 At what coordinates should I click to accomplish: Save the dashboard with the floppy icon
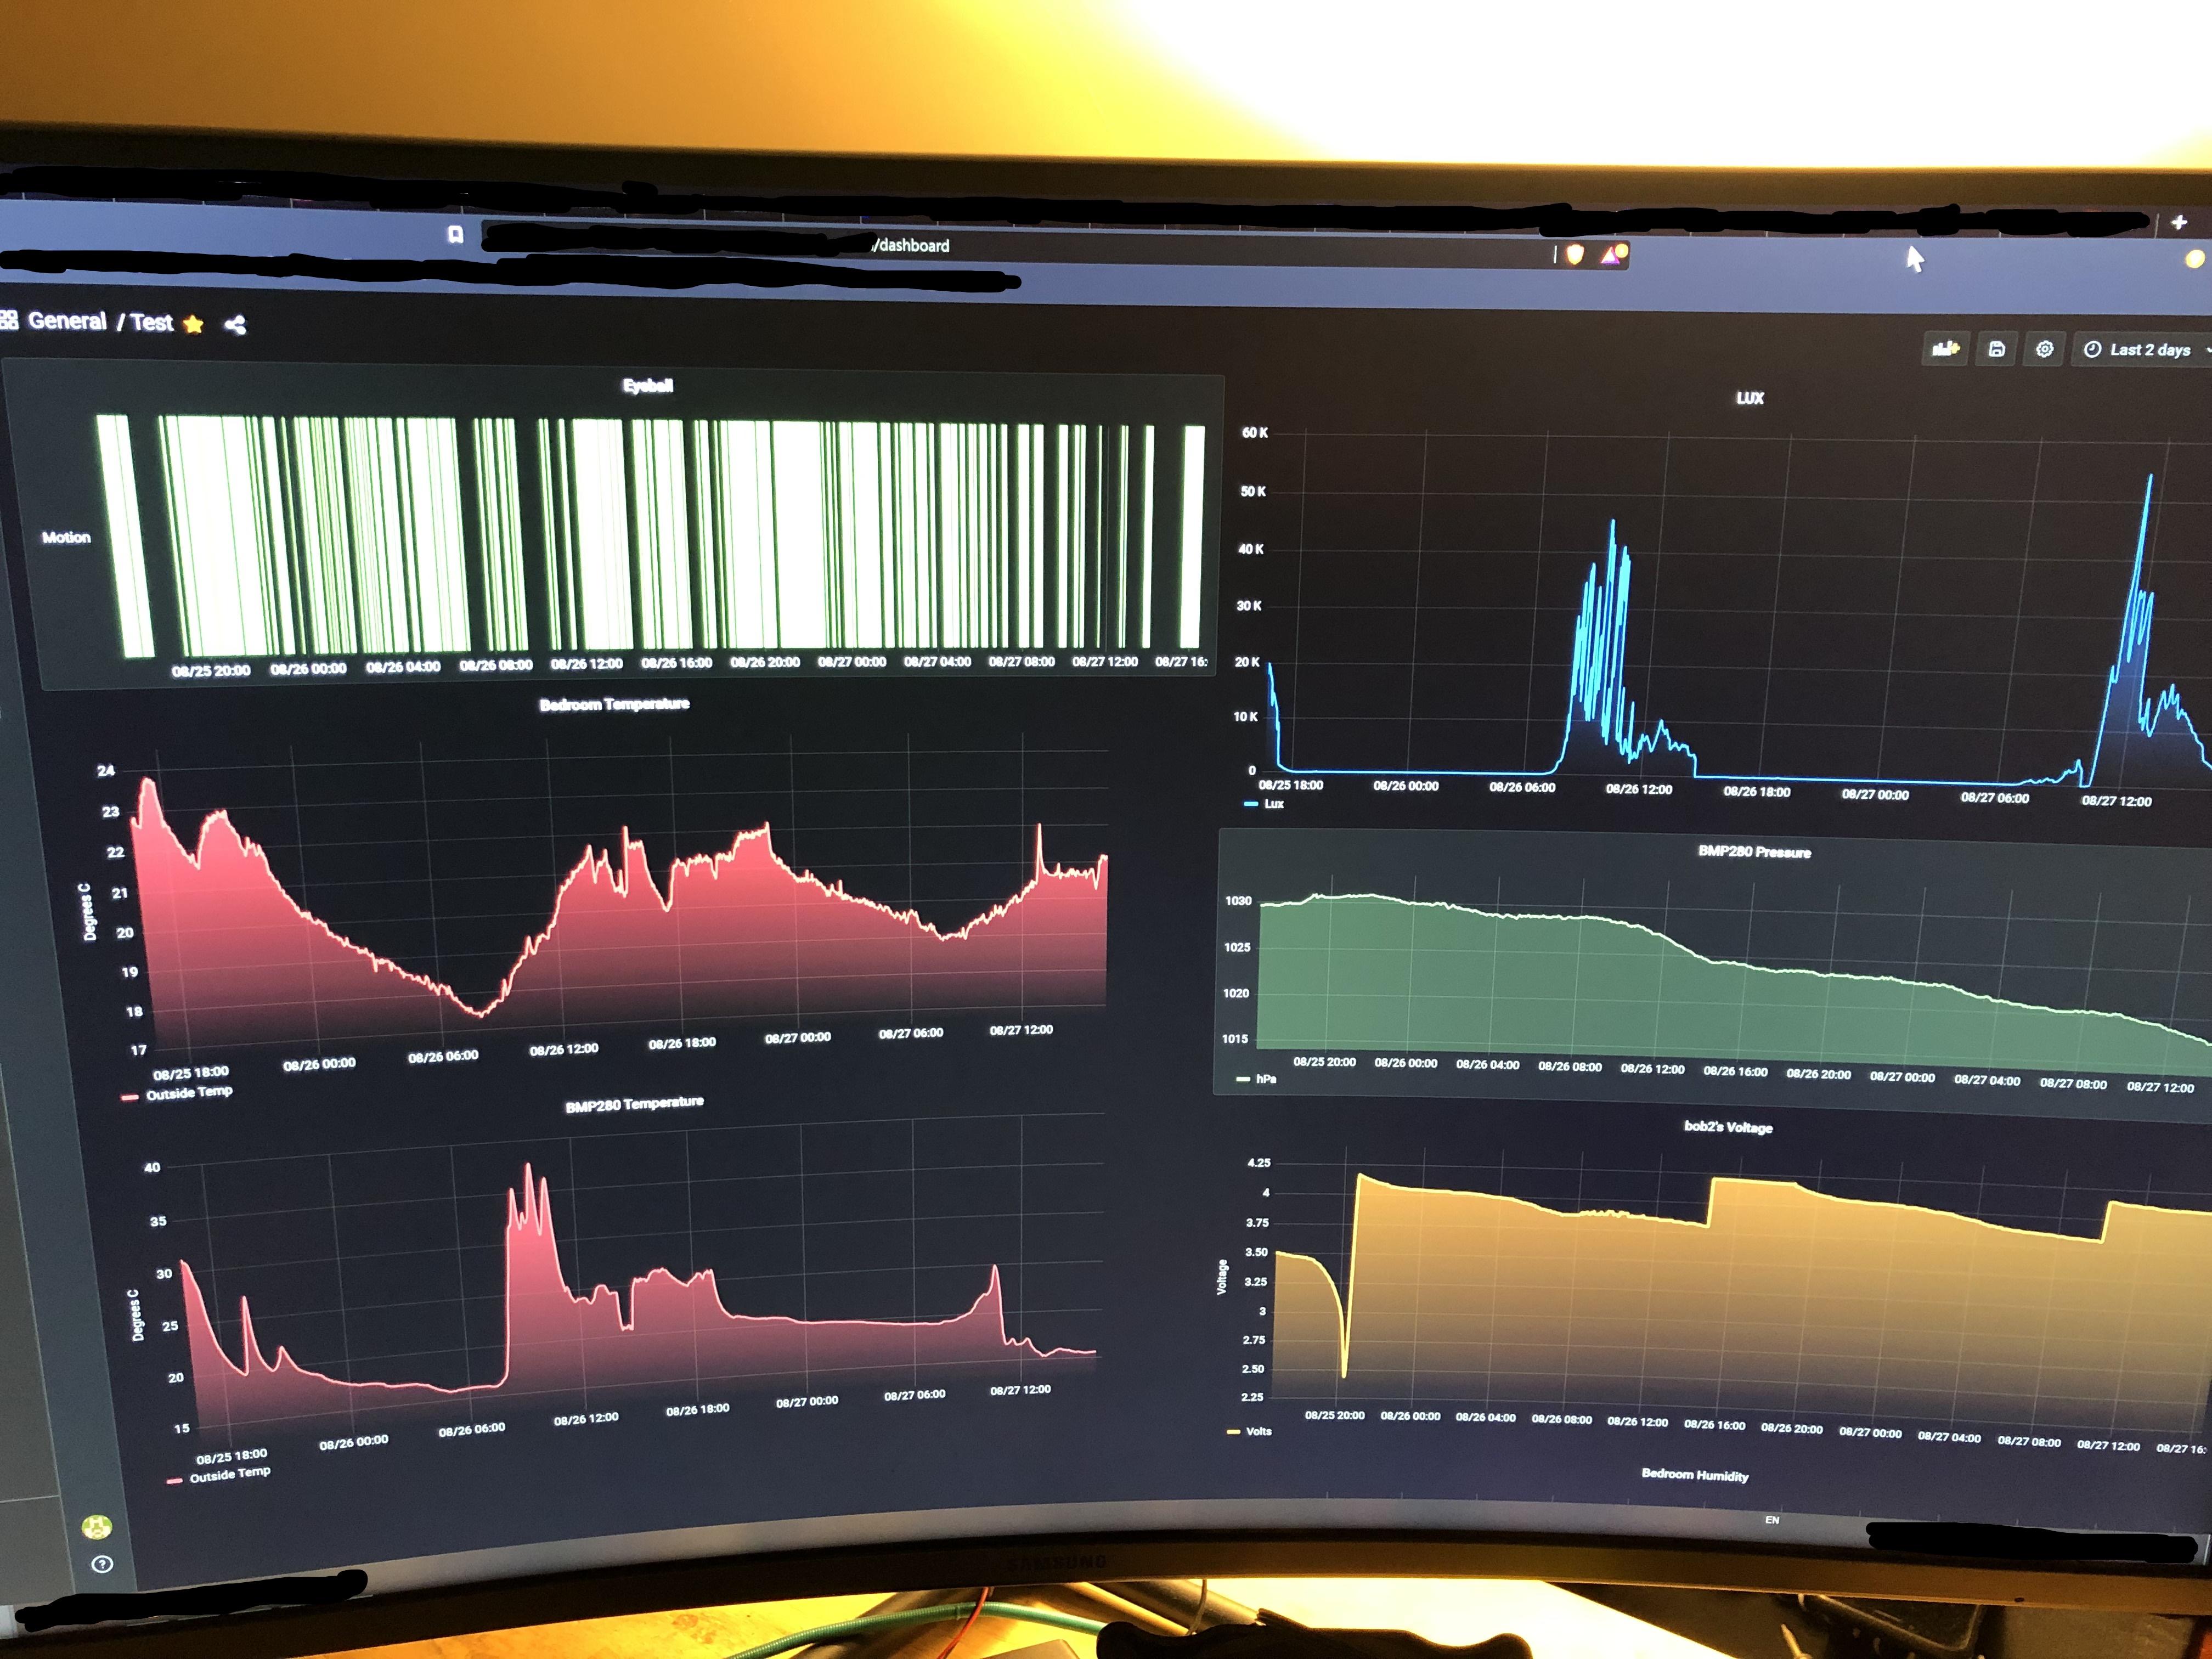pyautogui.click(x=1996, y=349)
